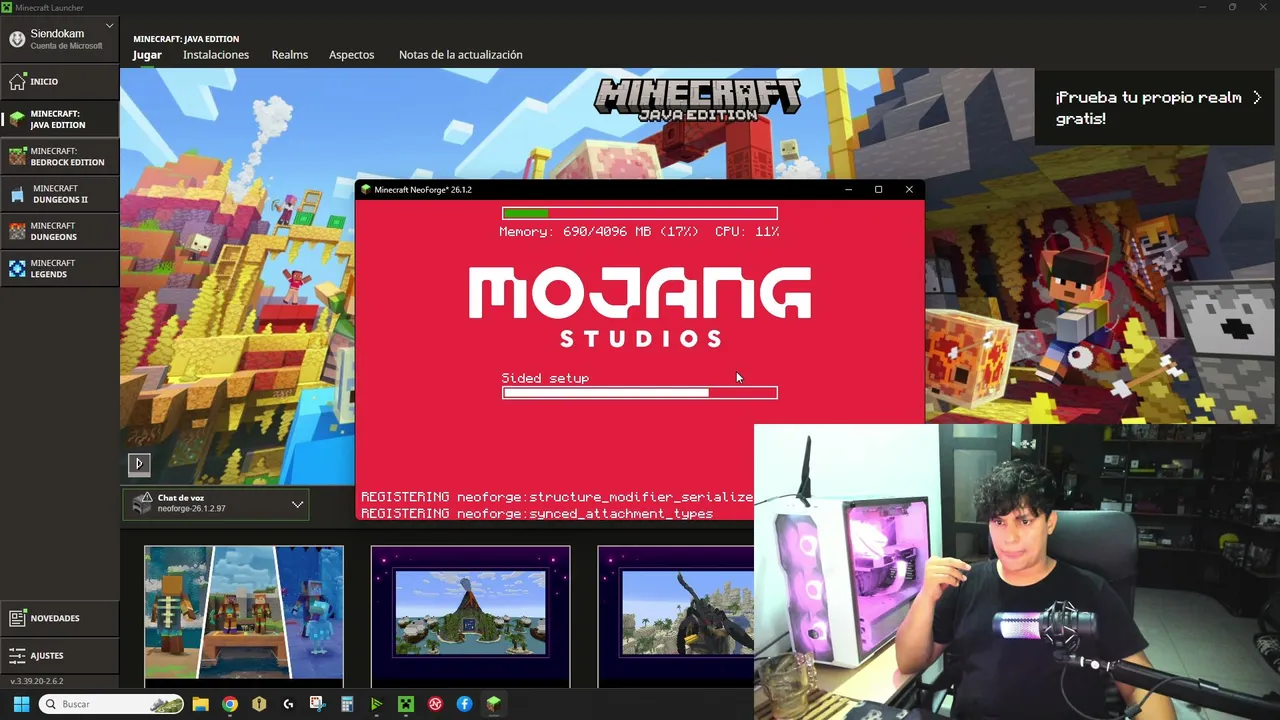Close the Minecraft NeoForge window

pos(909,190)
